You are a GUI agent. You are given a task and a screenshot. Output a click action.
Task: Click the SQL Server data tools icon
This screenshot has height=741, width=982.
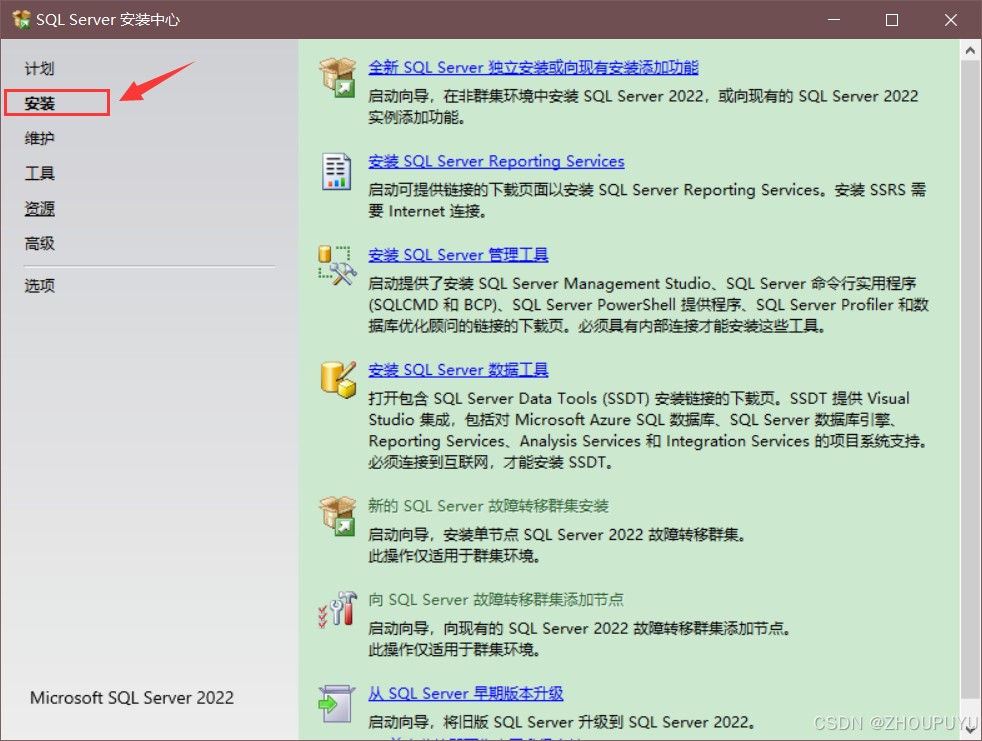click(x=337, y=379)
